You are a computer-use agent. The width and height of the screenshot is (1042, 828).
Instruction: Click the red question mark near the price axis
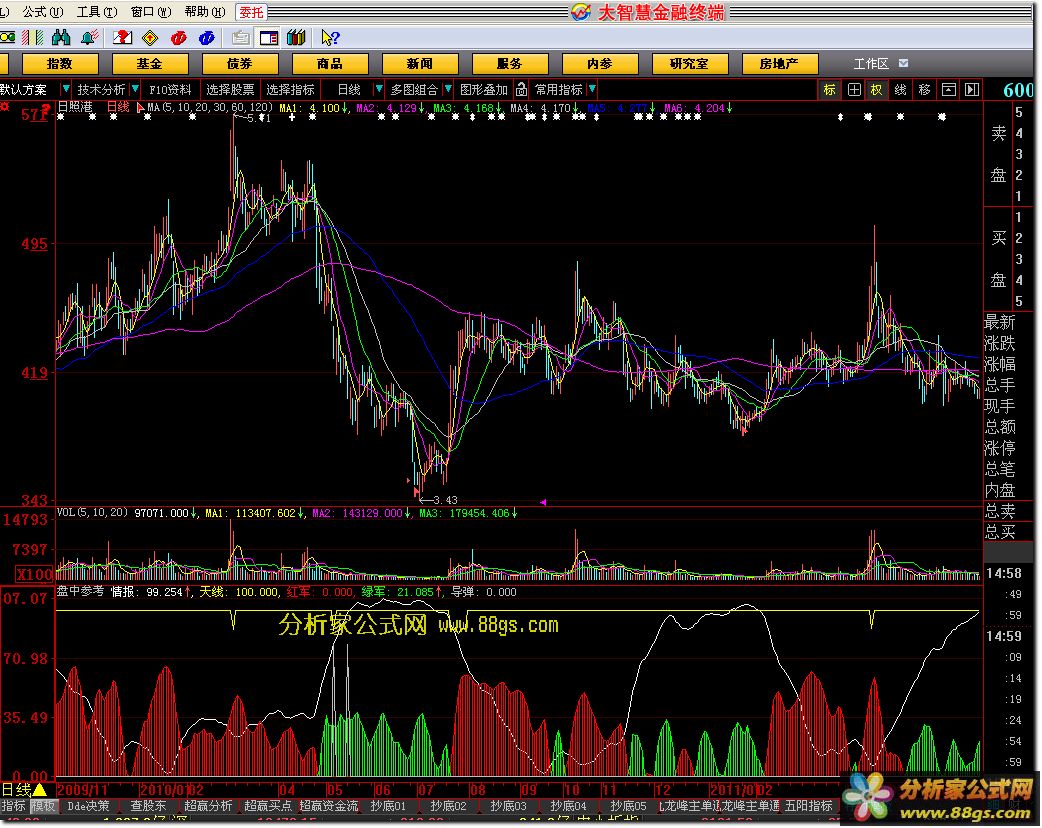45,108
